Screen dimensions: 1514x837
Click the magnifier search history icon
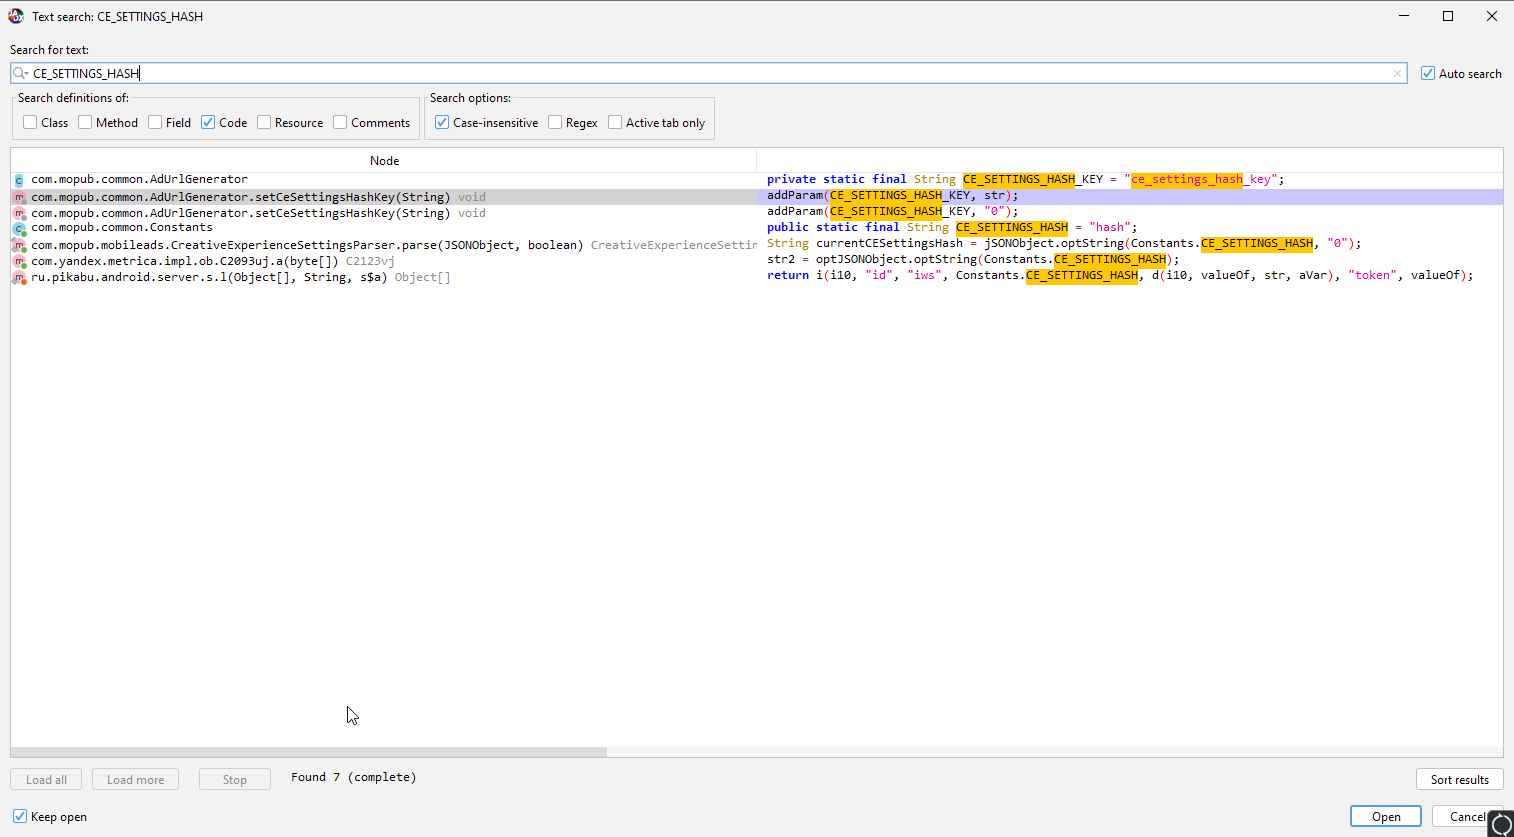click(19, 73)
